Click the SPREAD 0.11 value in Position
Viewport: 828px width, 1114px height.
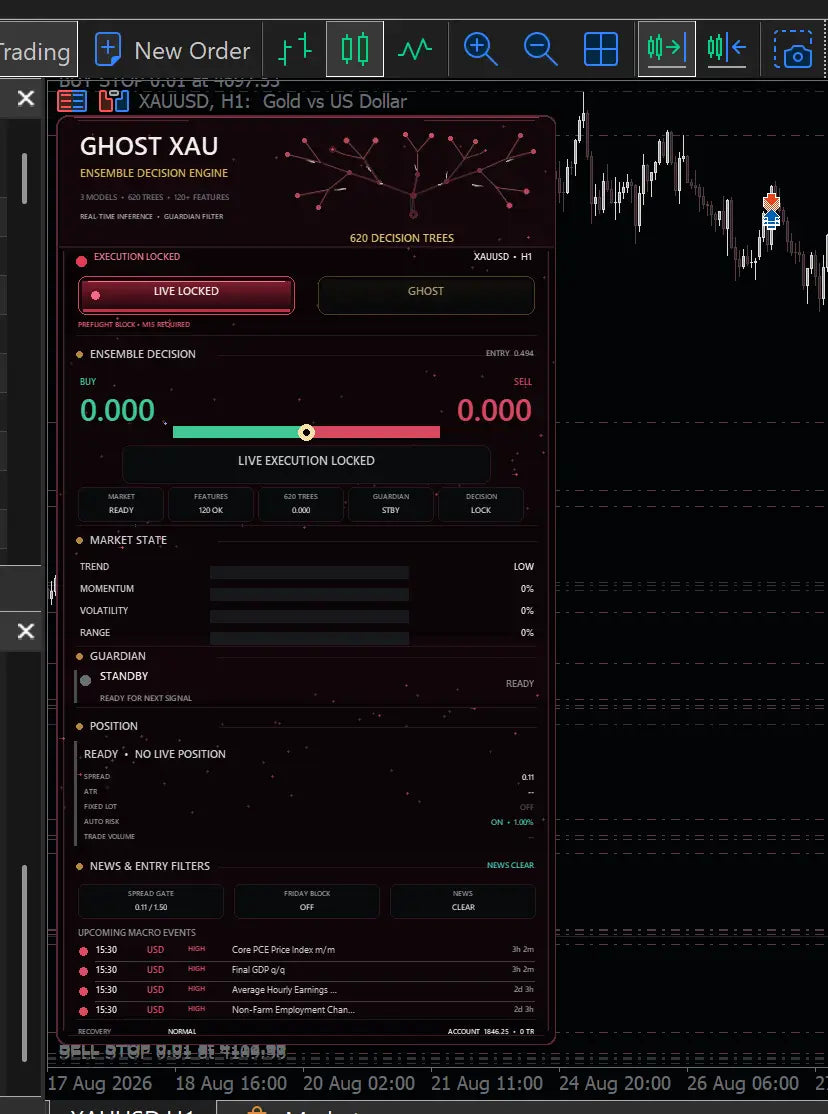pos(527,777)
